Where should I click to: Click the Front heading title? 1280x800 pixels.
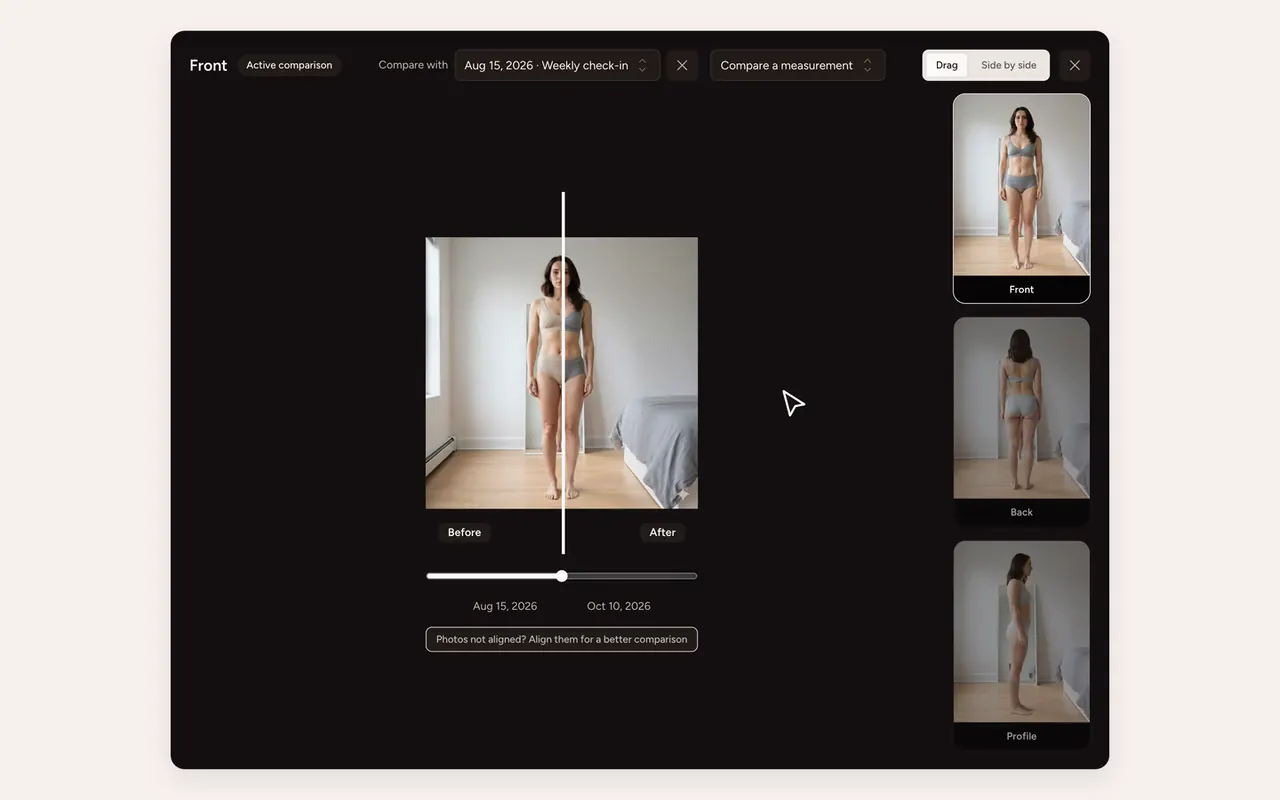click(208, 65)
